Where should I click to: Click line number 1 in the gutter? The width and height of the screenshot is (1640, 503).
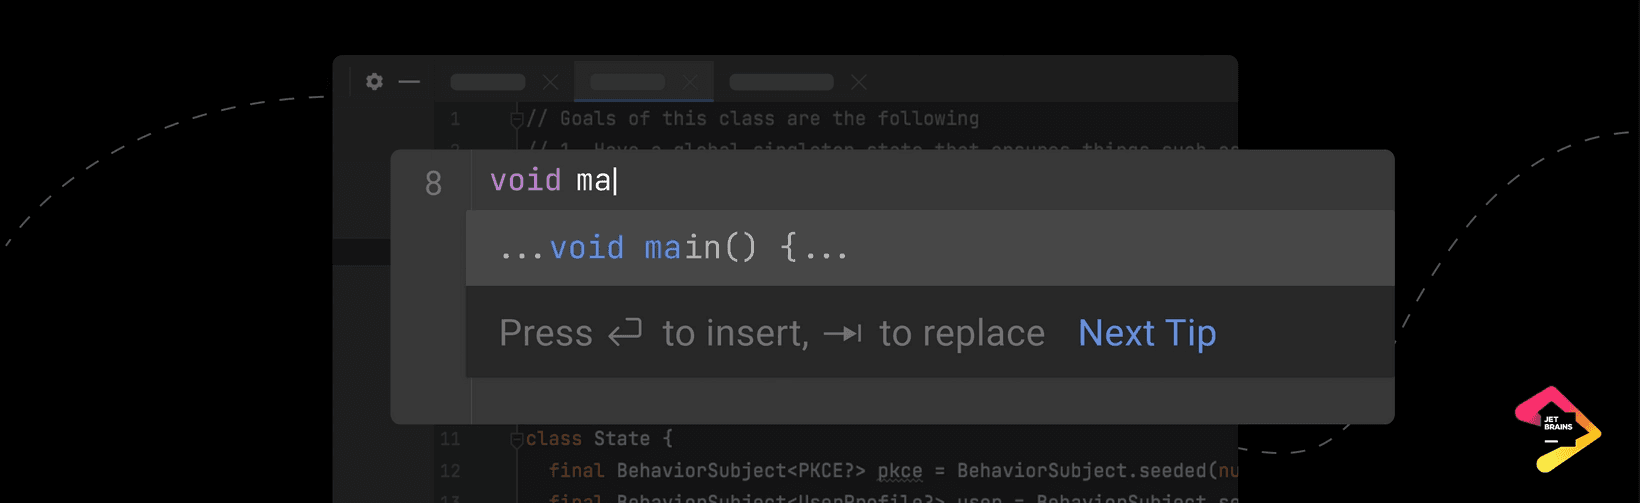tap(455, 120)
